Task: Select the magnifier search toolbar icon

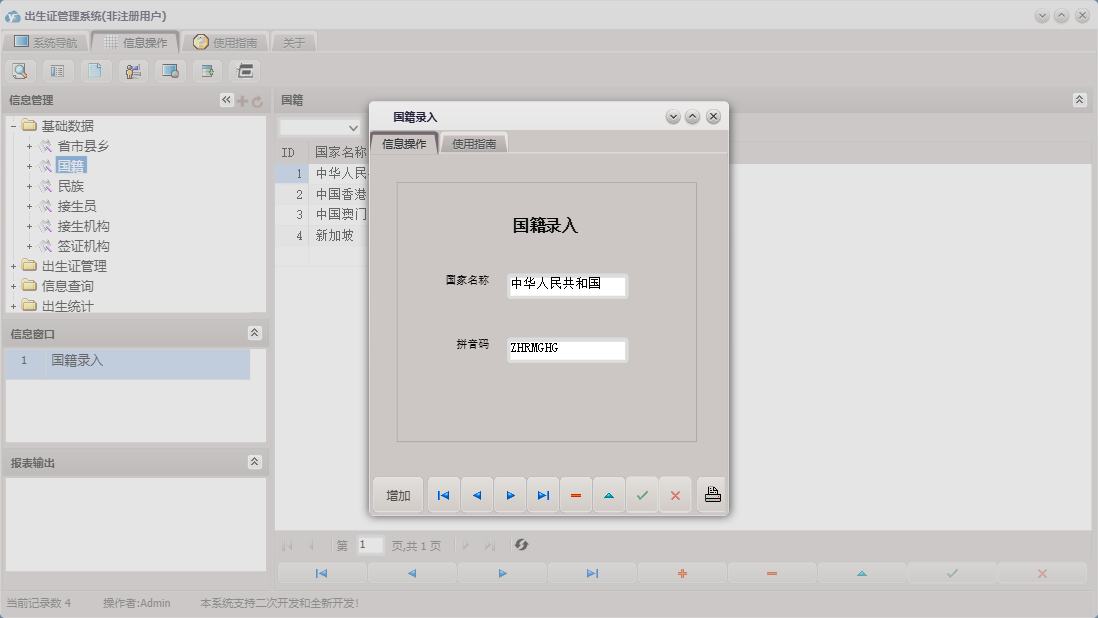Action: coord(20,70)
